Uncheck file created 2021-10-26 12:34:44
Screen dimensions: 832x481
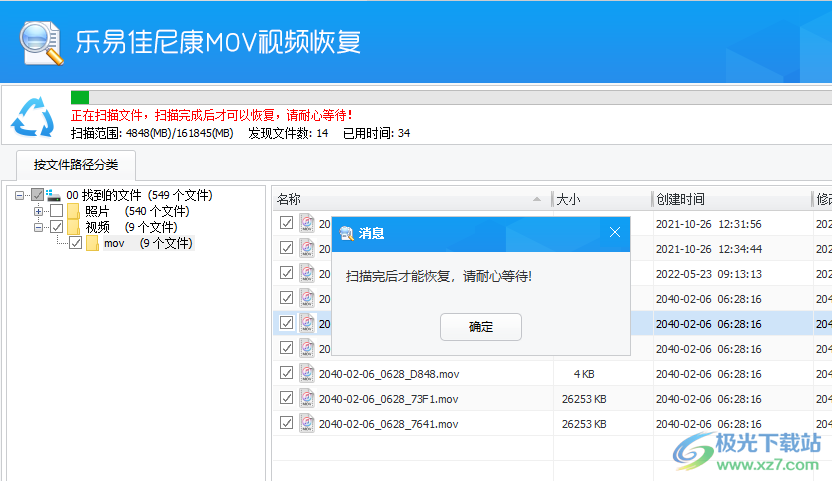287,247
